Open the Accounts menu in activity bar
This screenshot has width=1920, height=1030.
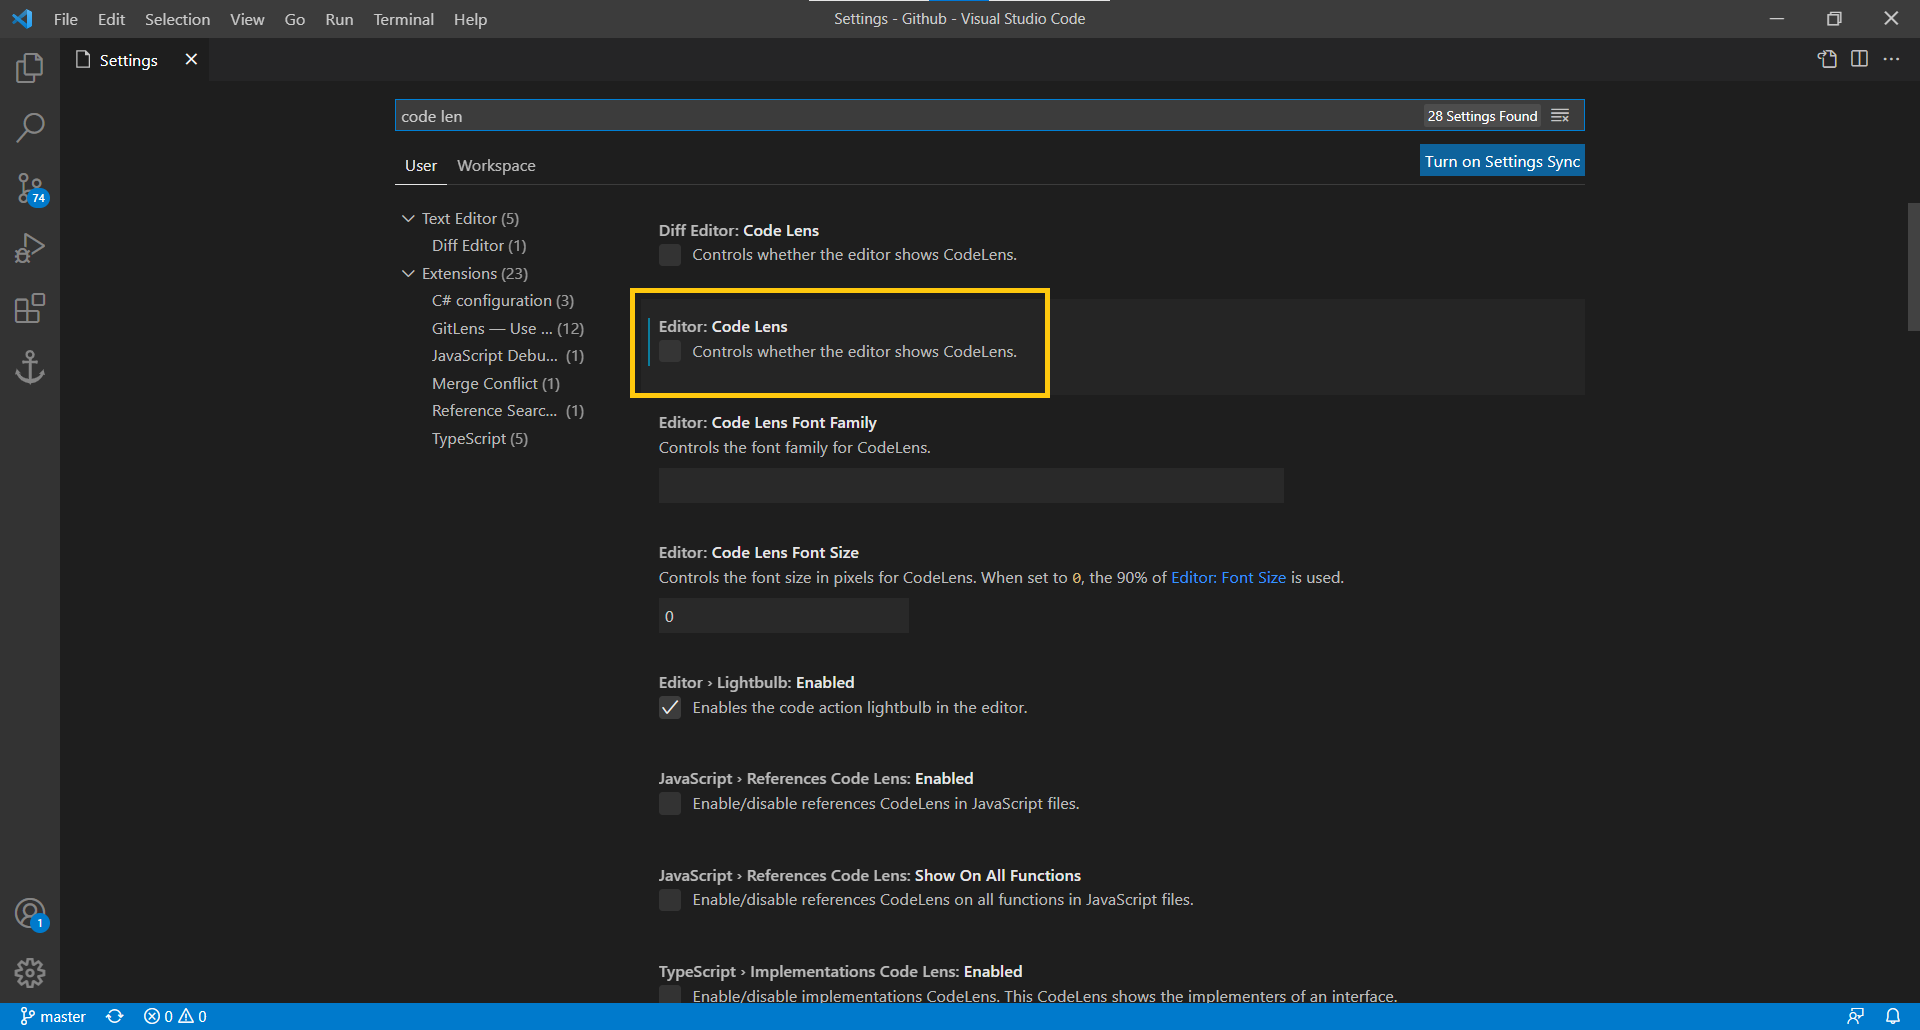tap(30, 914)
